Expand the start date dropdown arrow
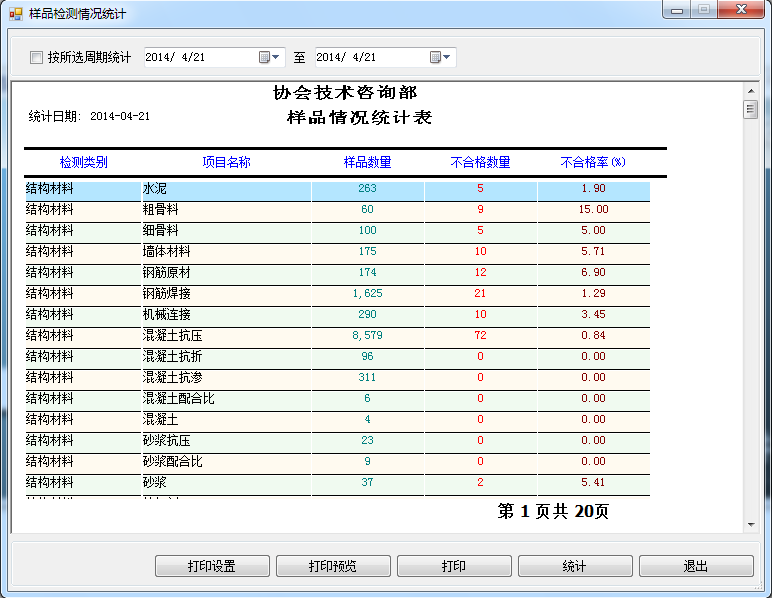This screenshot has width=772, height=598. [x=277, y=57]
